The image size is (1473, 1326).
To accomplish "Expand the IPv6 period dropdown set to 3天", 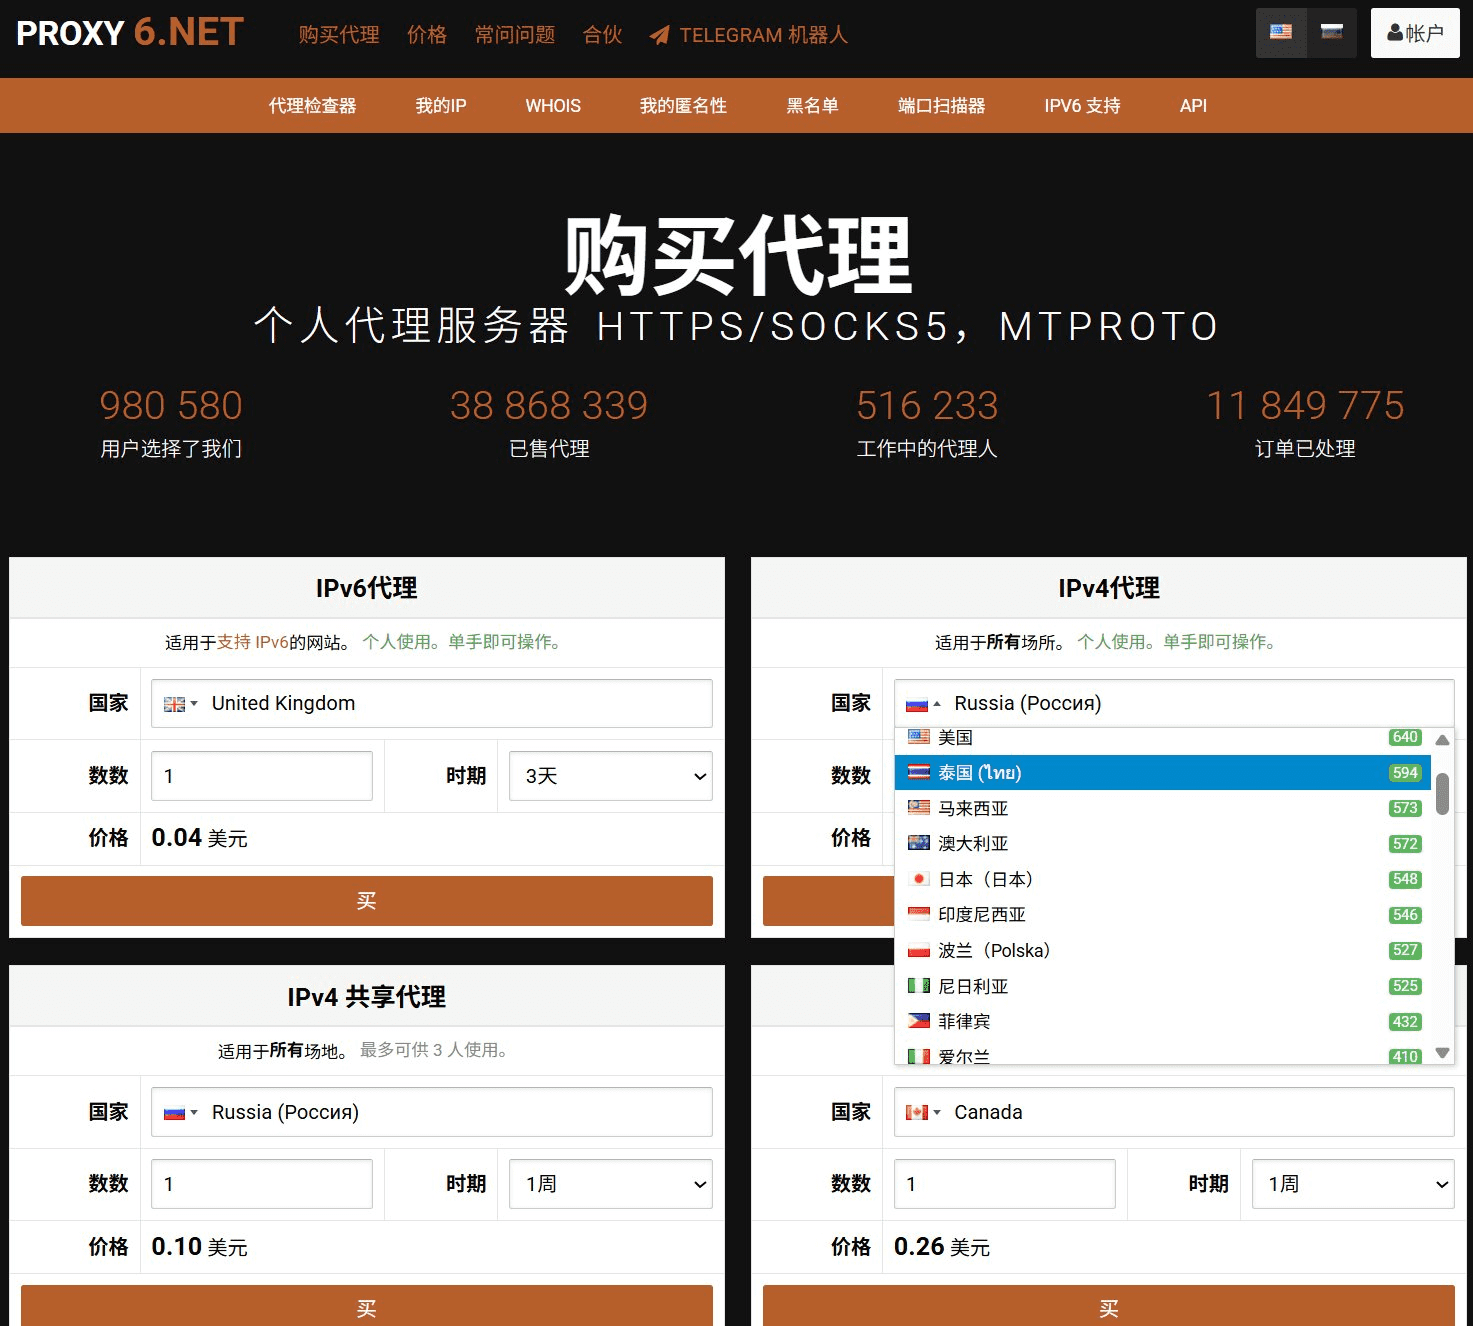I will 611,776.
